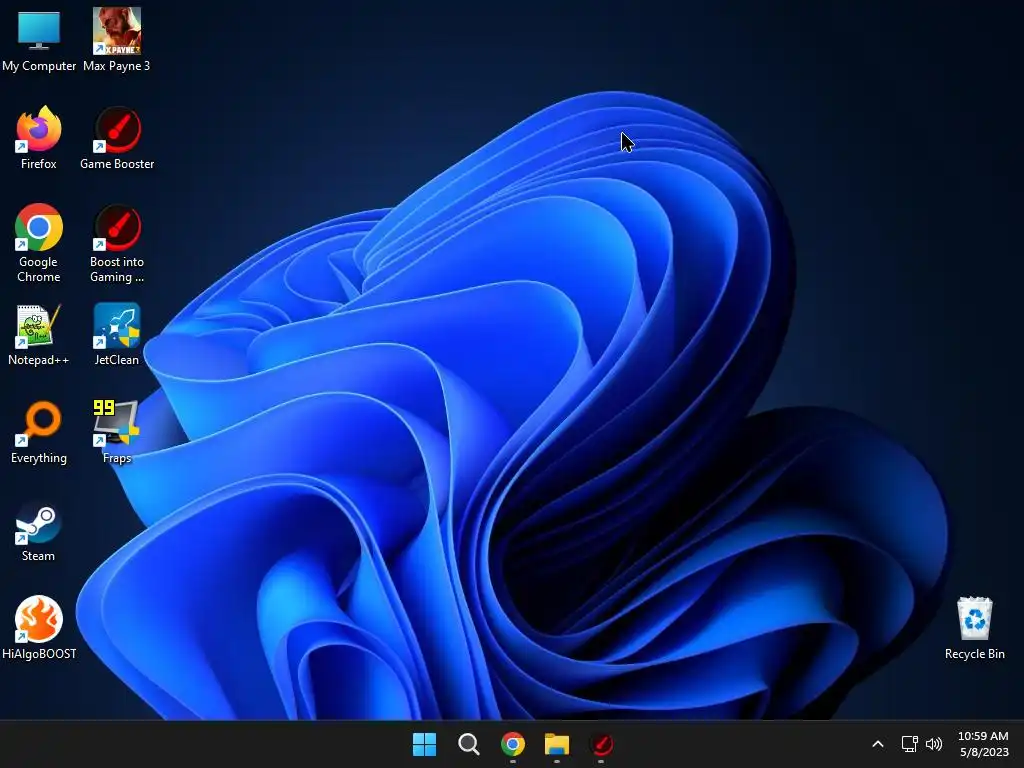Open the My Computer desktop icon
This screenshot has height=768, width=1024.
[x=39, y=40]
